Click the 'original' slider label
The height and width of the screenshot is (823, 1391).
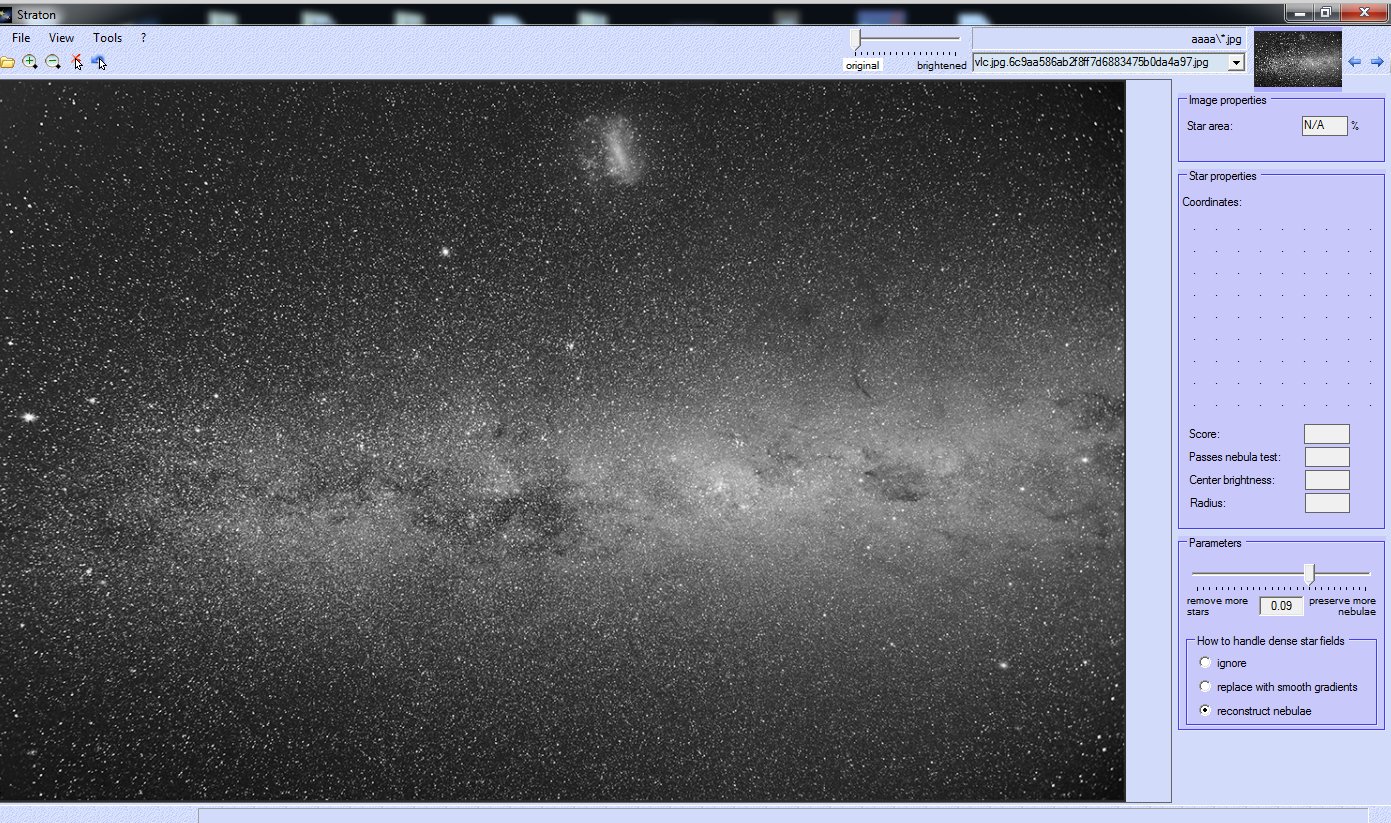coord(862,65)
